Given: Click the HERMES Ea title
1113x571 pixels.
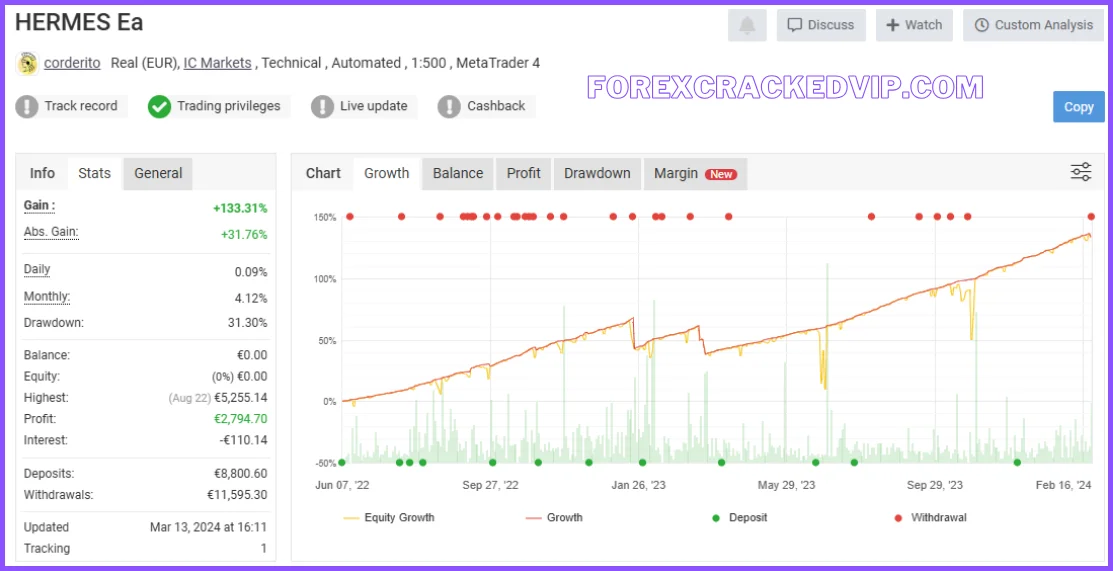Looking at the screenshot, I should click(79, 22).
